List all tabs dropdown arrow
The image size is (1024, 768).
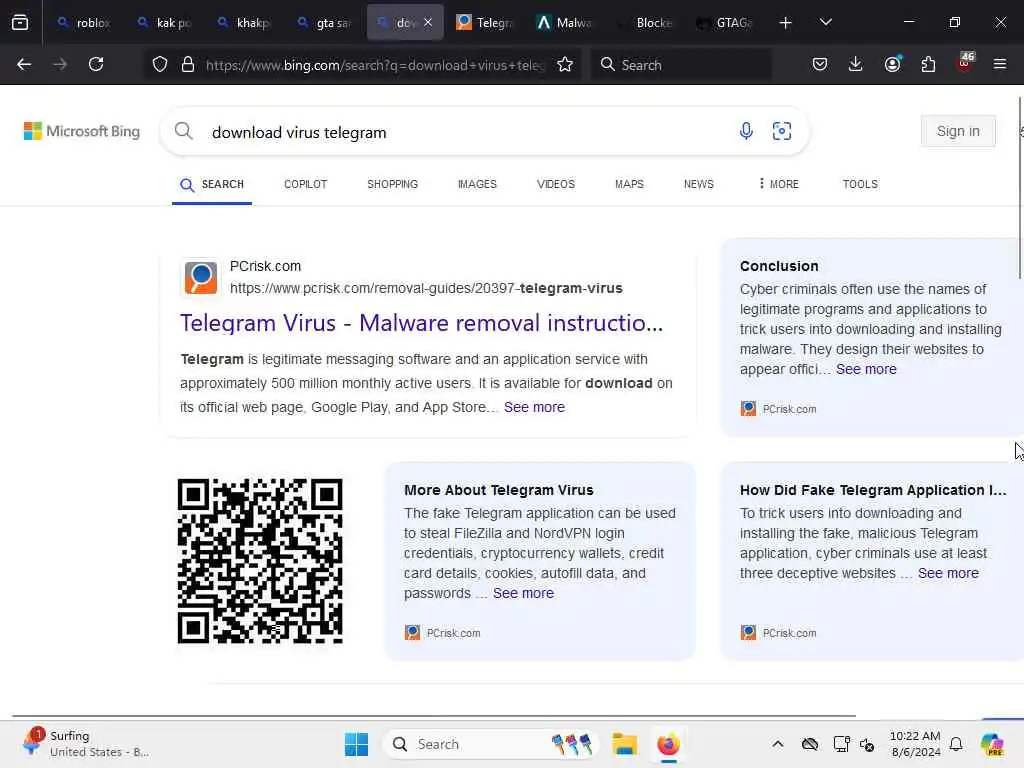point(826,23)
